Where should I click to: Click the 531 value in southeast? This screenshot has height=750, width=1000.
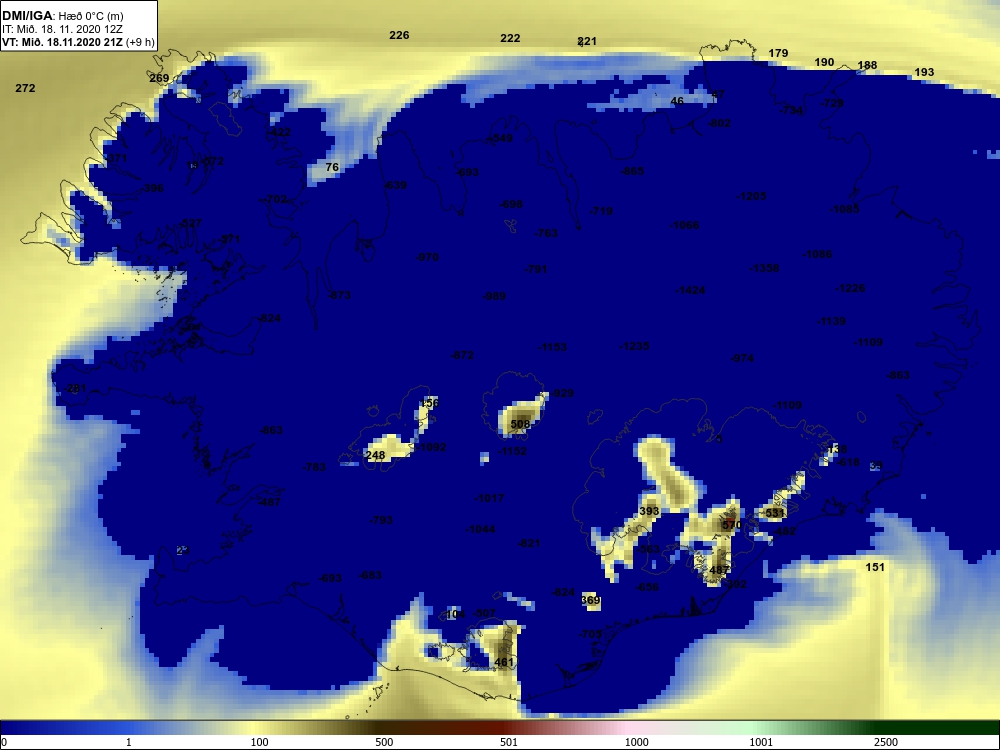[775, 513]
